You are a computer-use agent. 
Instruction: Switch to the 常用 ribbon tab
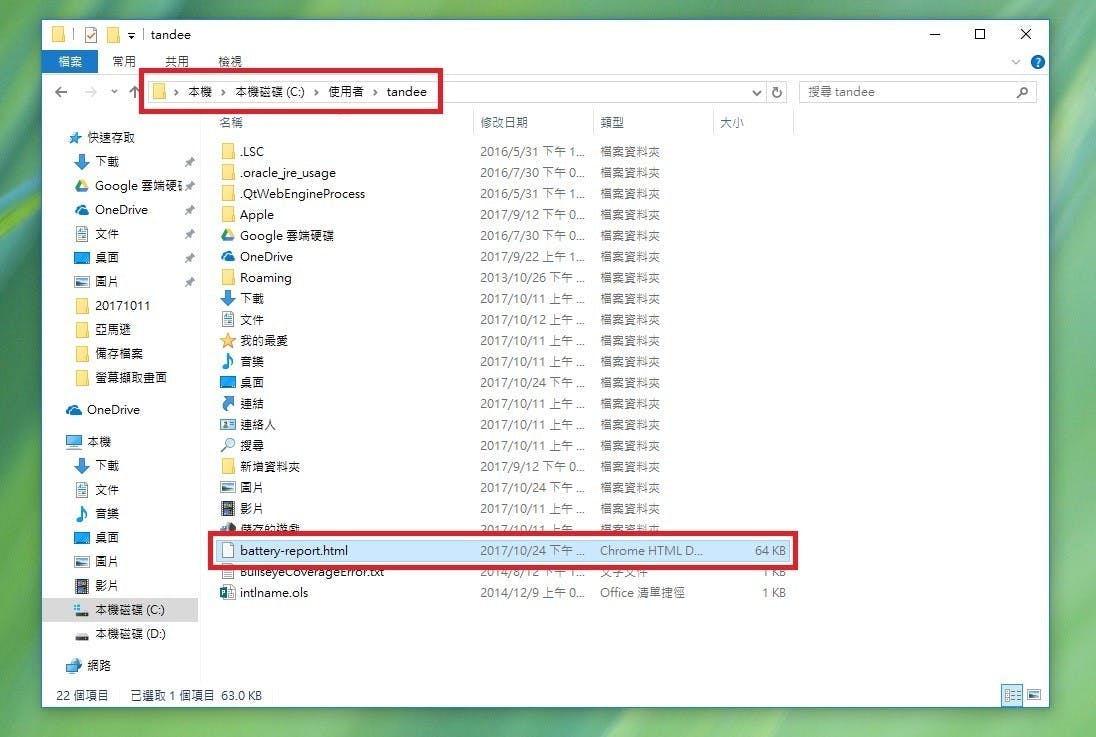[124, 62]
